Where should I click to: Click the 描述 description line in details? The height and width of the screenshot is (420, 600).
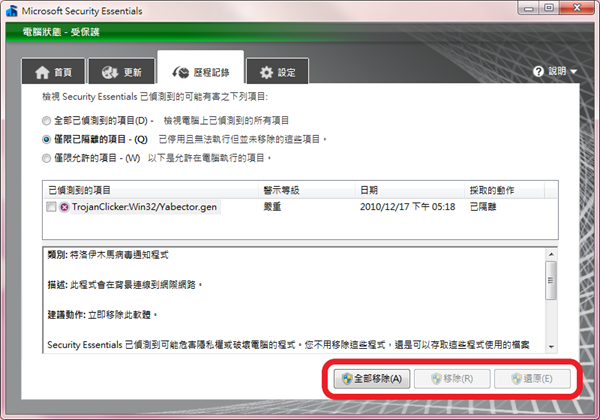(125, 285)
